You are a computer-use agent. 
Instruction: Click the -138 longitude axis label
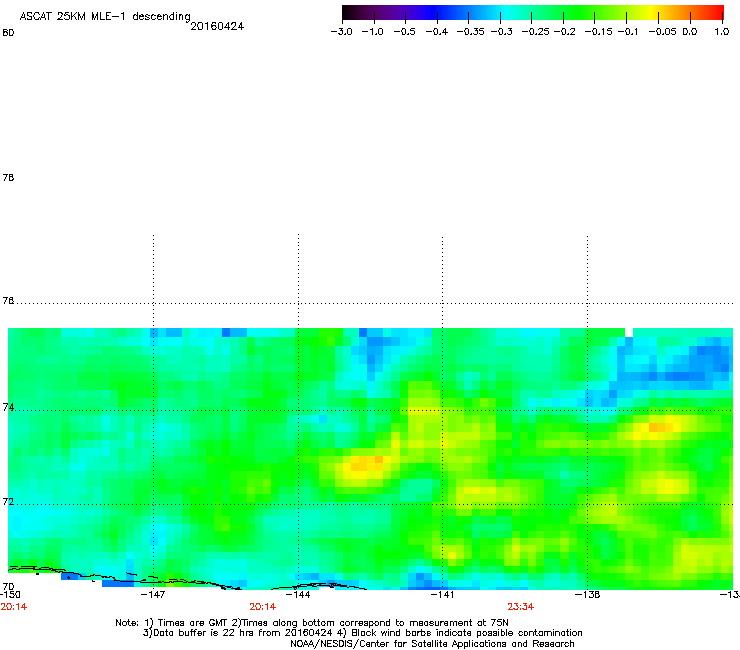[588, 594]
